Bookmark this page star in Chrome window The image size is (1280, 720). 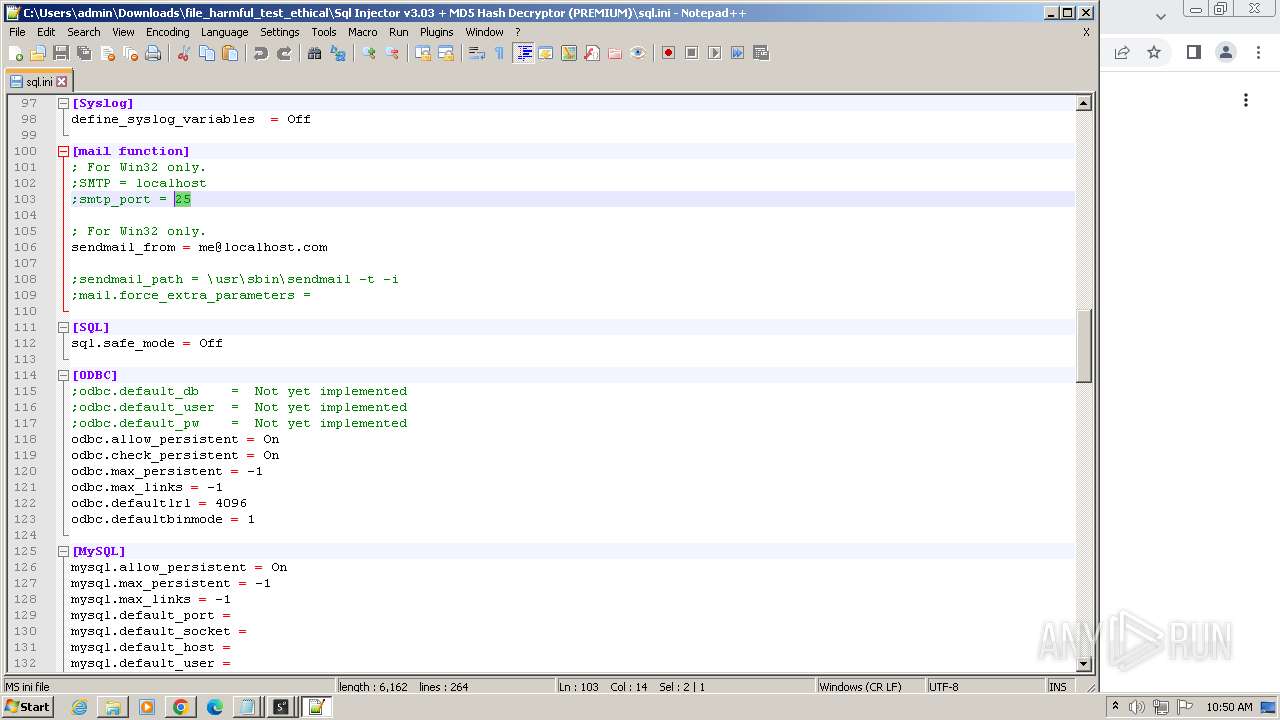tap(1154, 52)
